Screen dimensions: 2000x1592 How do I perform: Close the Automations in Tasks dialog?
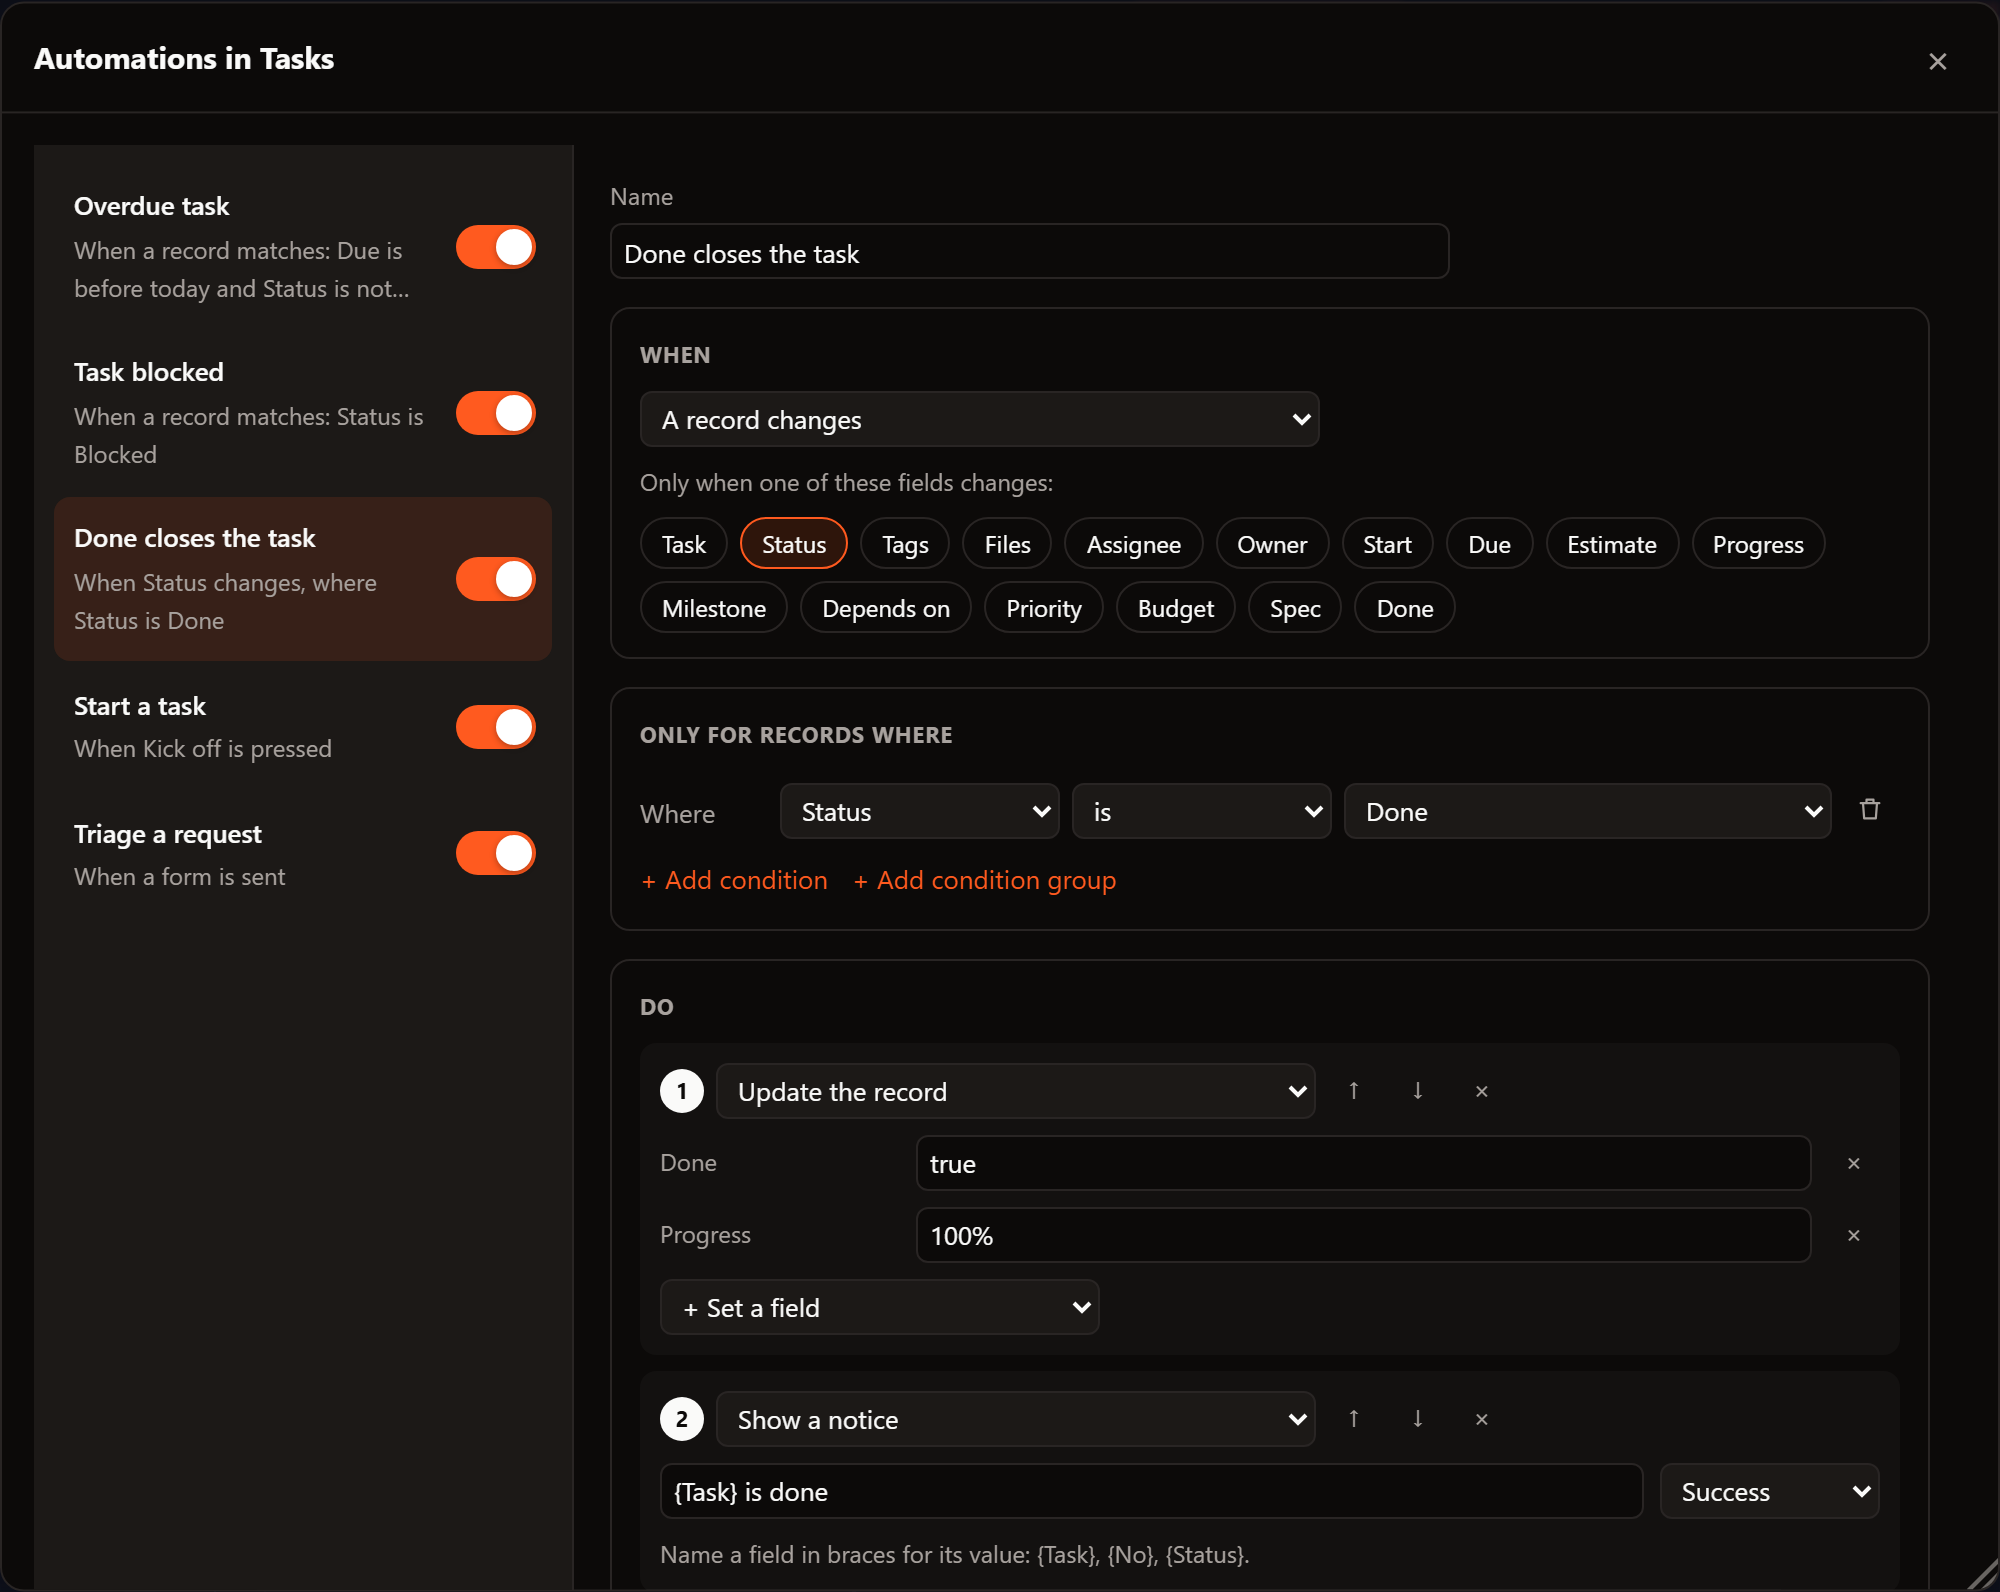(x=1937, y=61)
